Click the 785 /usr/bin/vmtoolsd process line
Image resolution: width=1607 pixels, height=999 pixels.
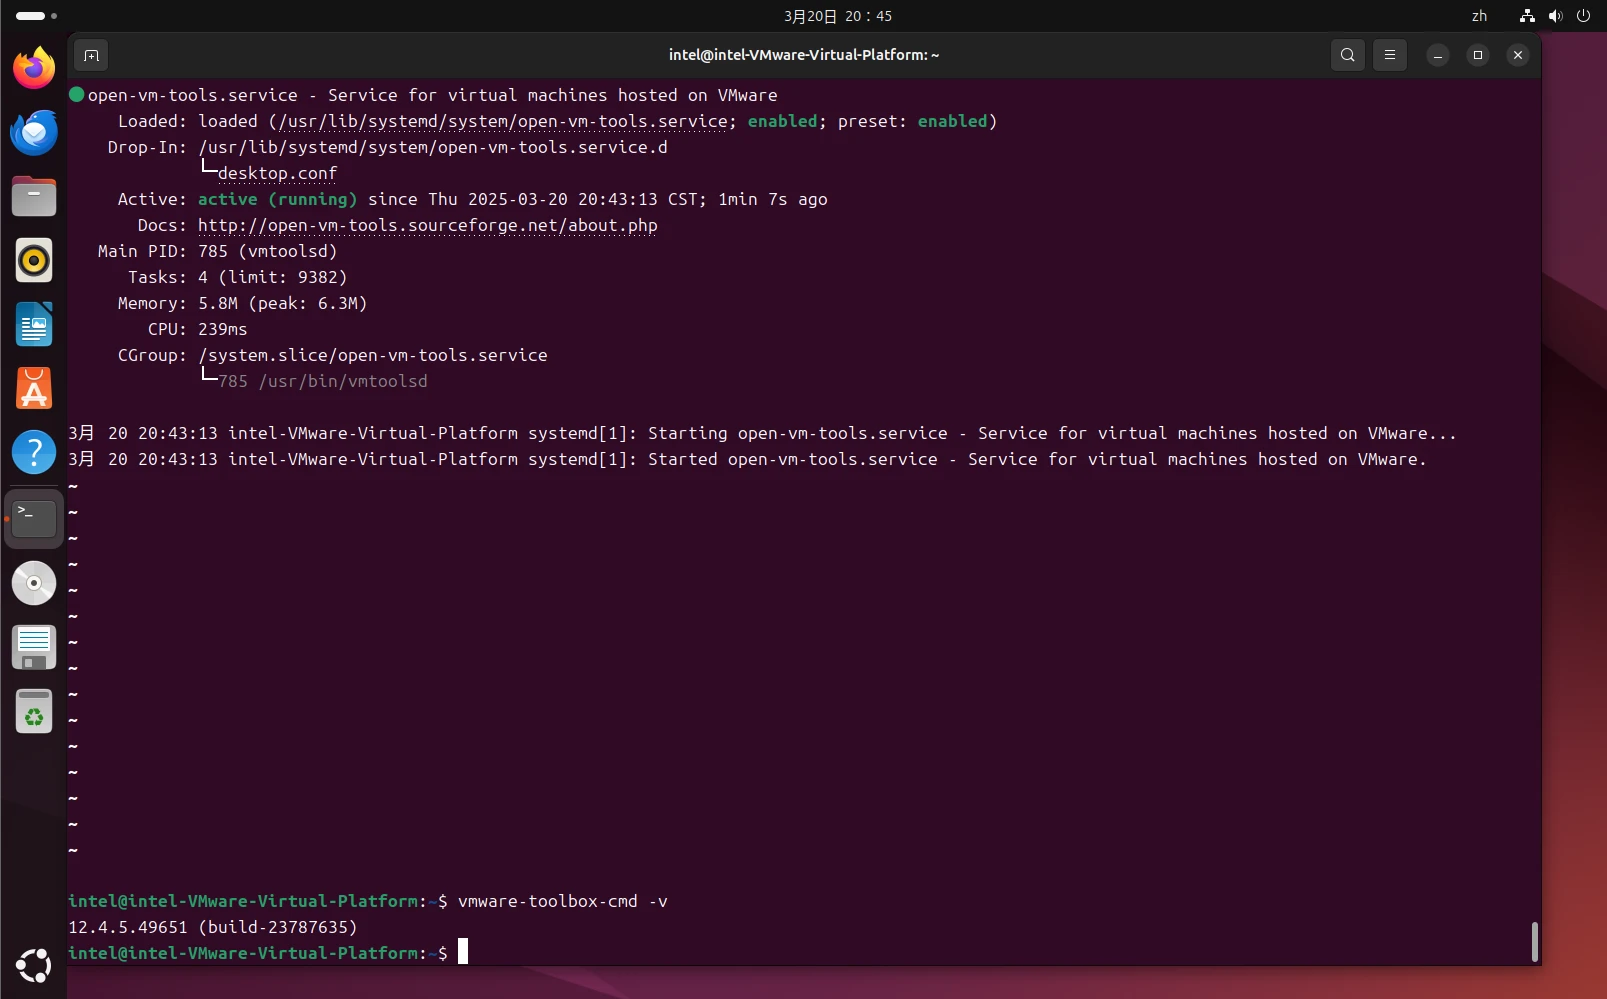(x=323, y=381)
